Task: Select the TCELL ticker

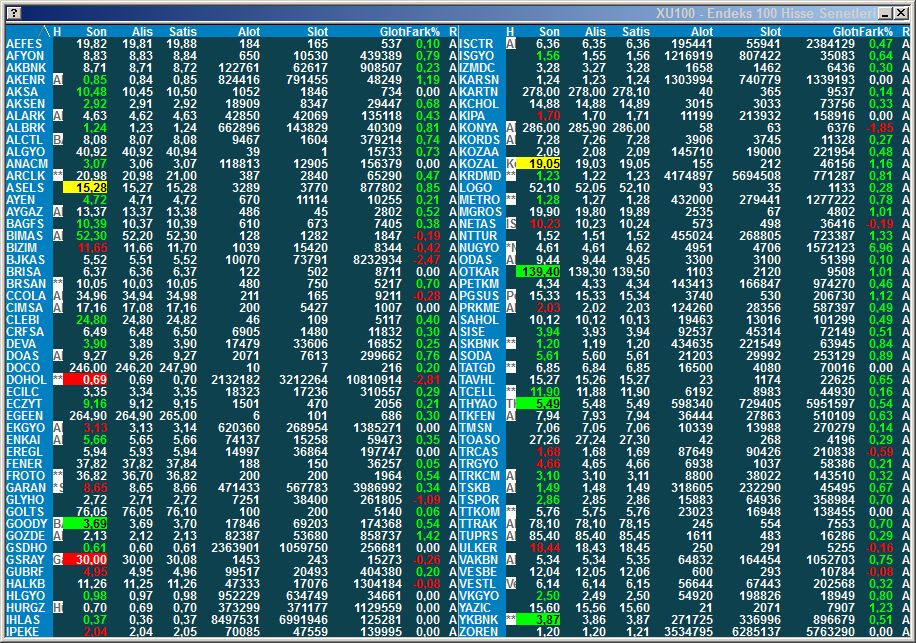Action: point(478,391)
